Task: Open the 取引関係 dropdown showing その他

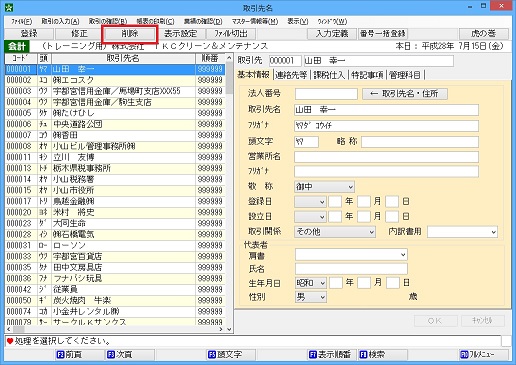Action: click(335, 232)
